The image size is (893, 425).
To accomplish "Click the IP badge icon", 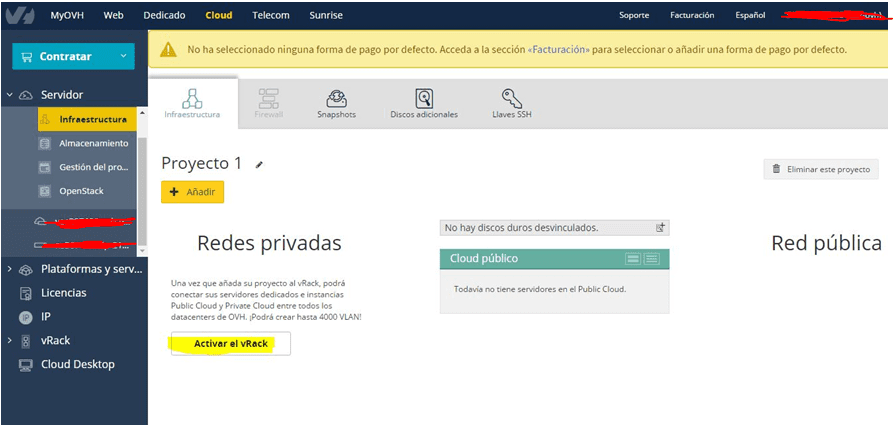I will [x=26, y=317].
